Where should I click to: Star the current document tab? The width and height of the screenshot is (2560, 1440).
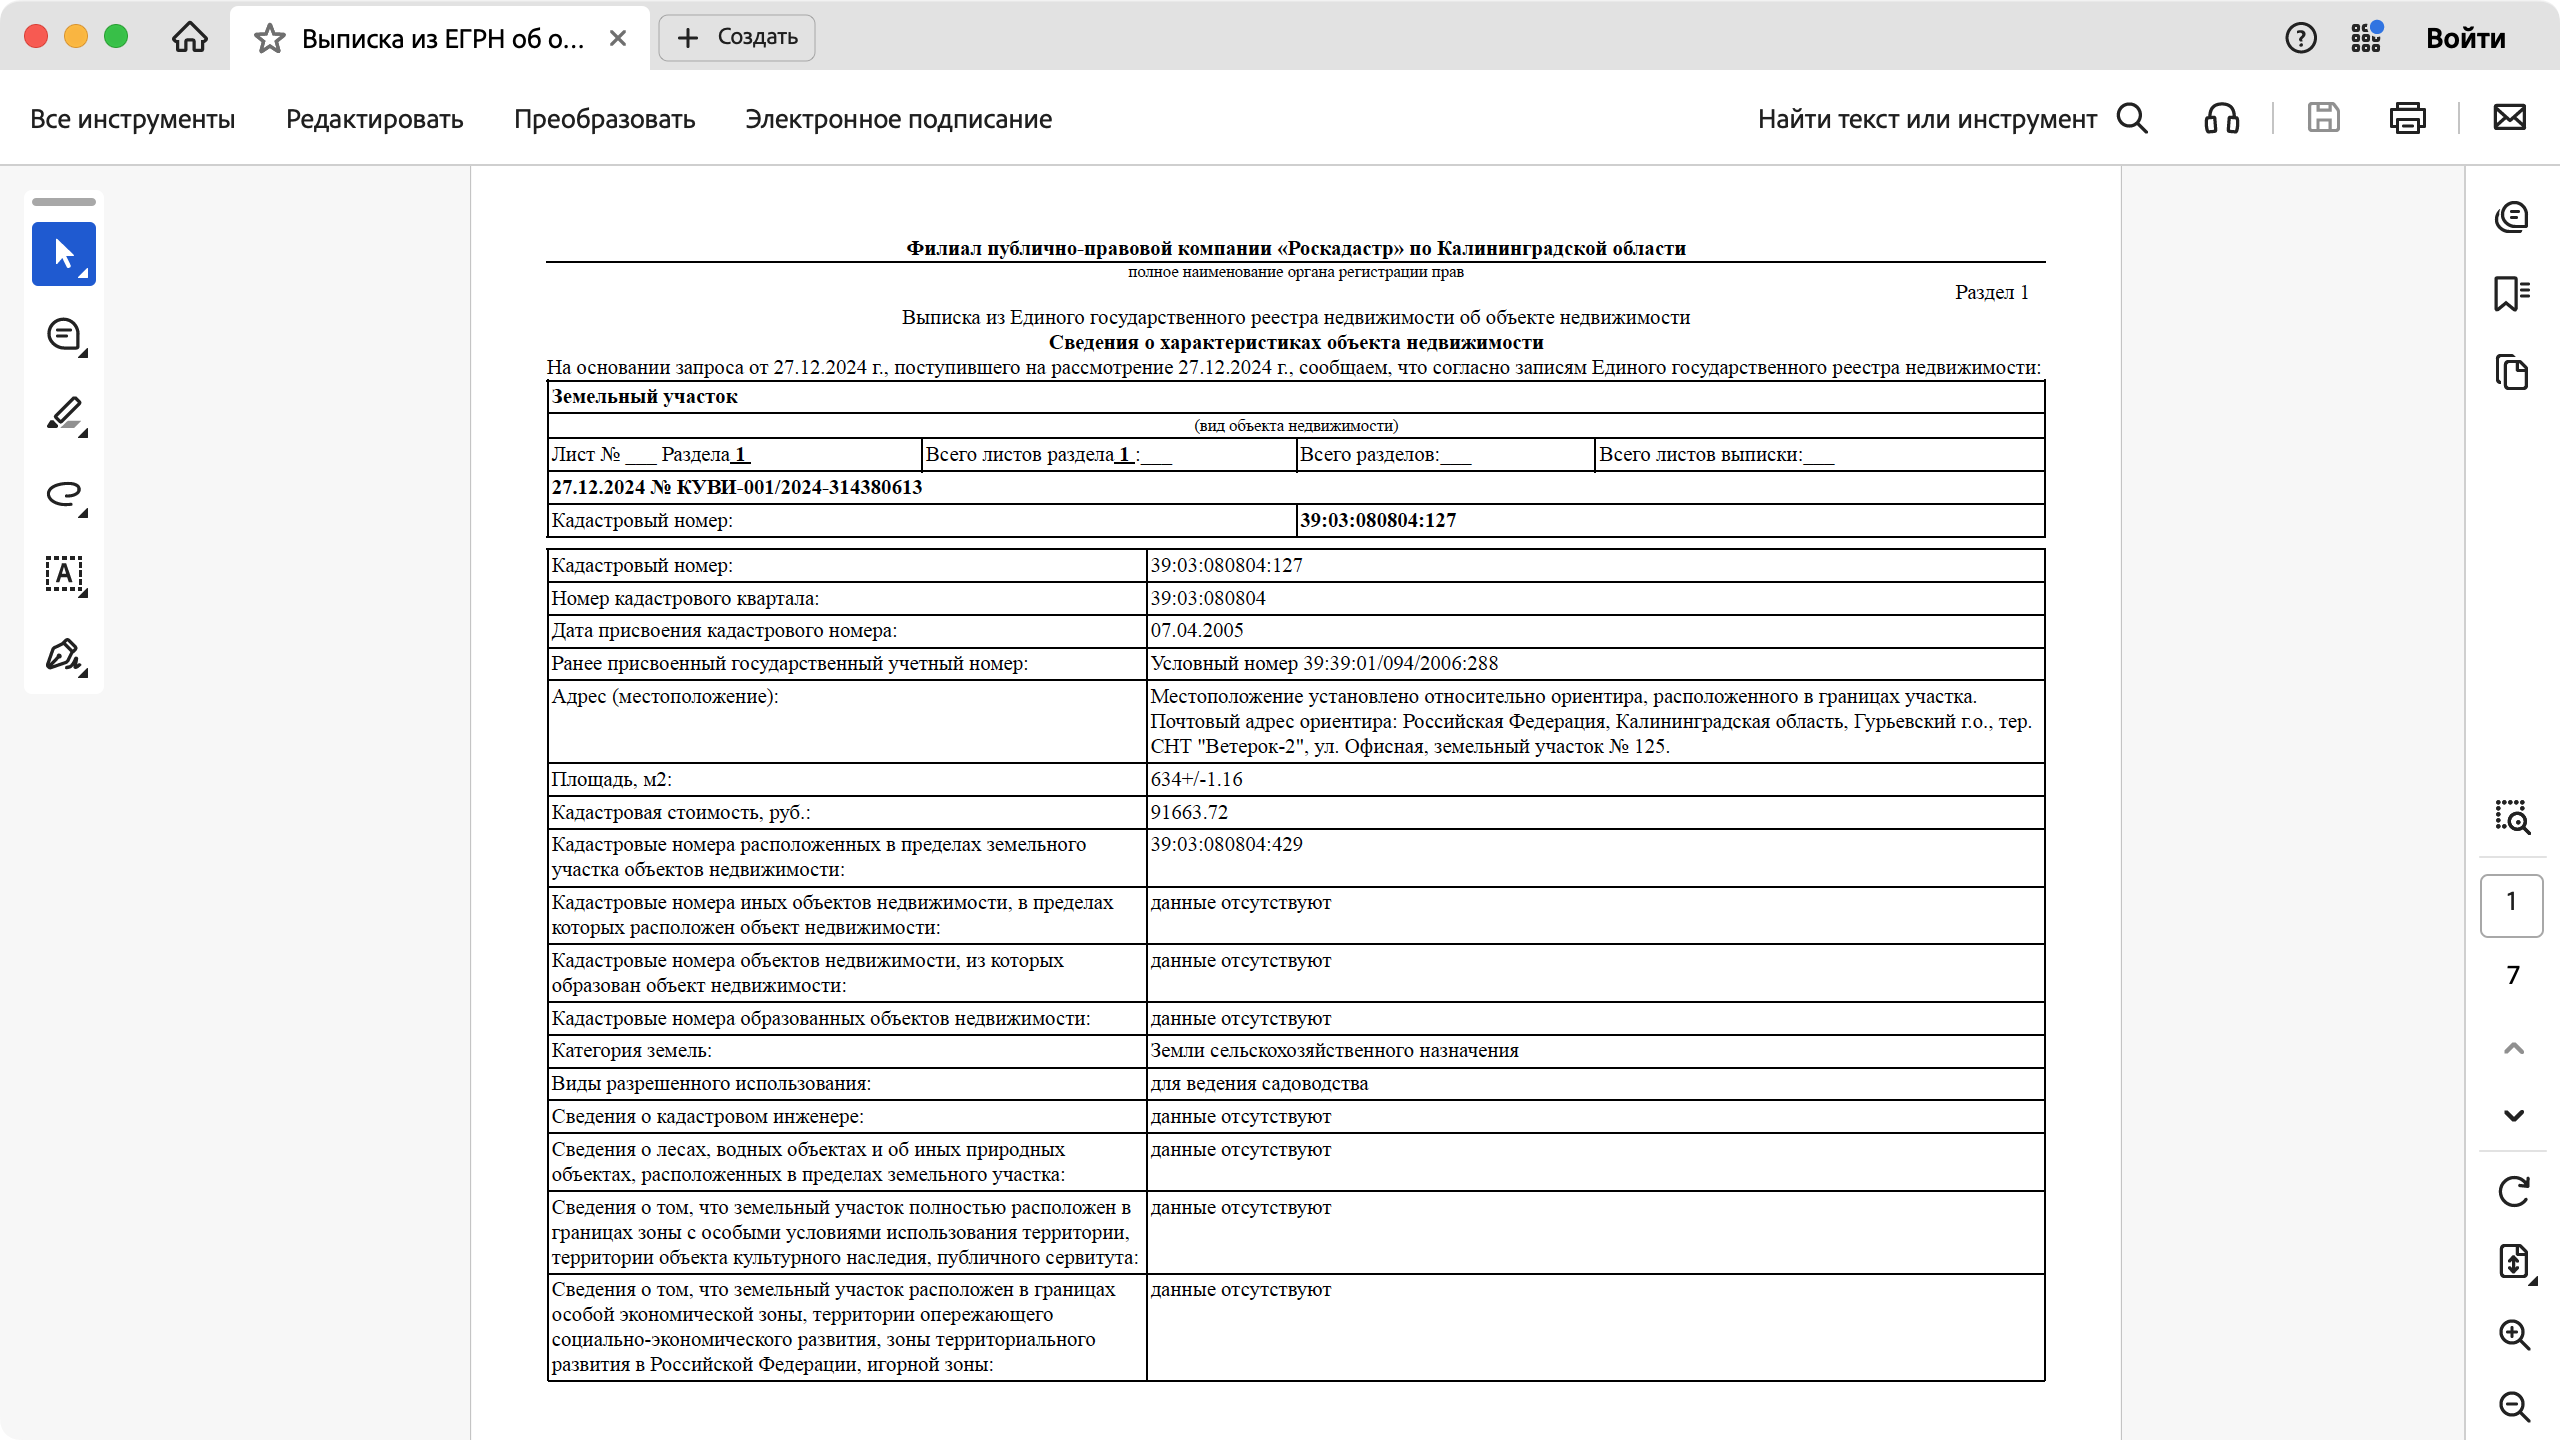coord(269,39)
